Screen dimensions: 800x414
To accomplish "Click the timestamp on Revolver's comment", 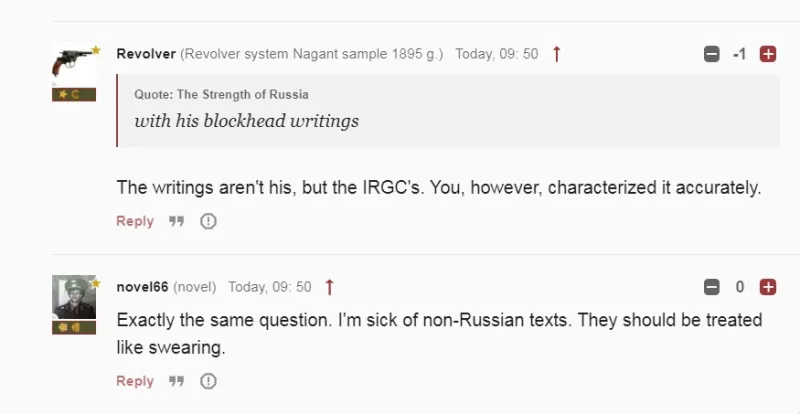I will point(497,54).
